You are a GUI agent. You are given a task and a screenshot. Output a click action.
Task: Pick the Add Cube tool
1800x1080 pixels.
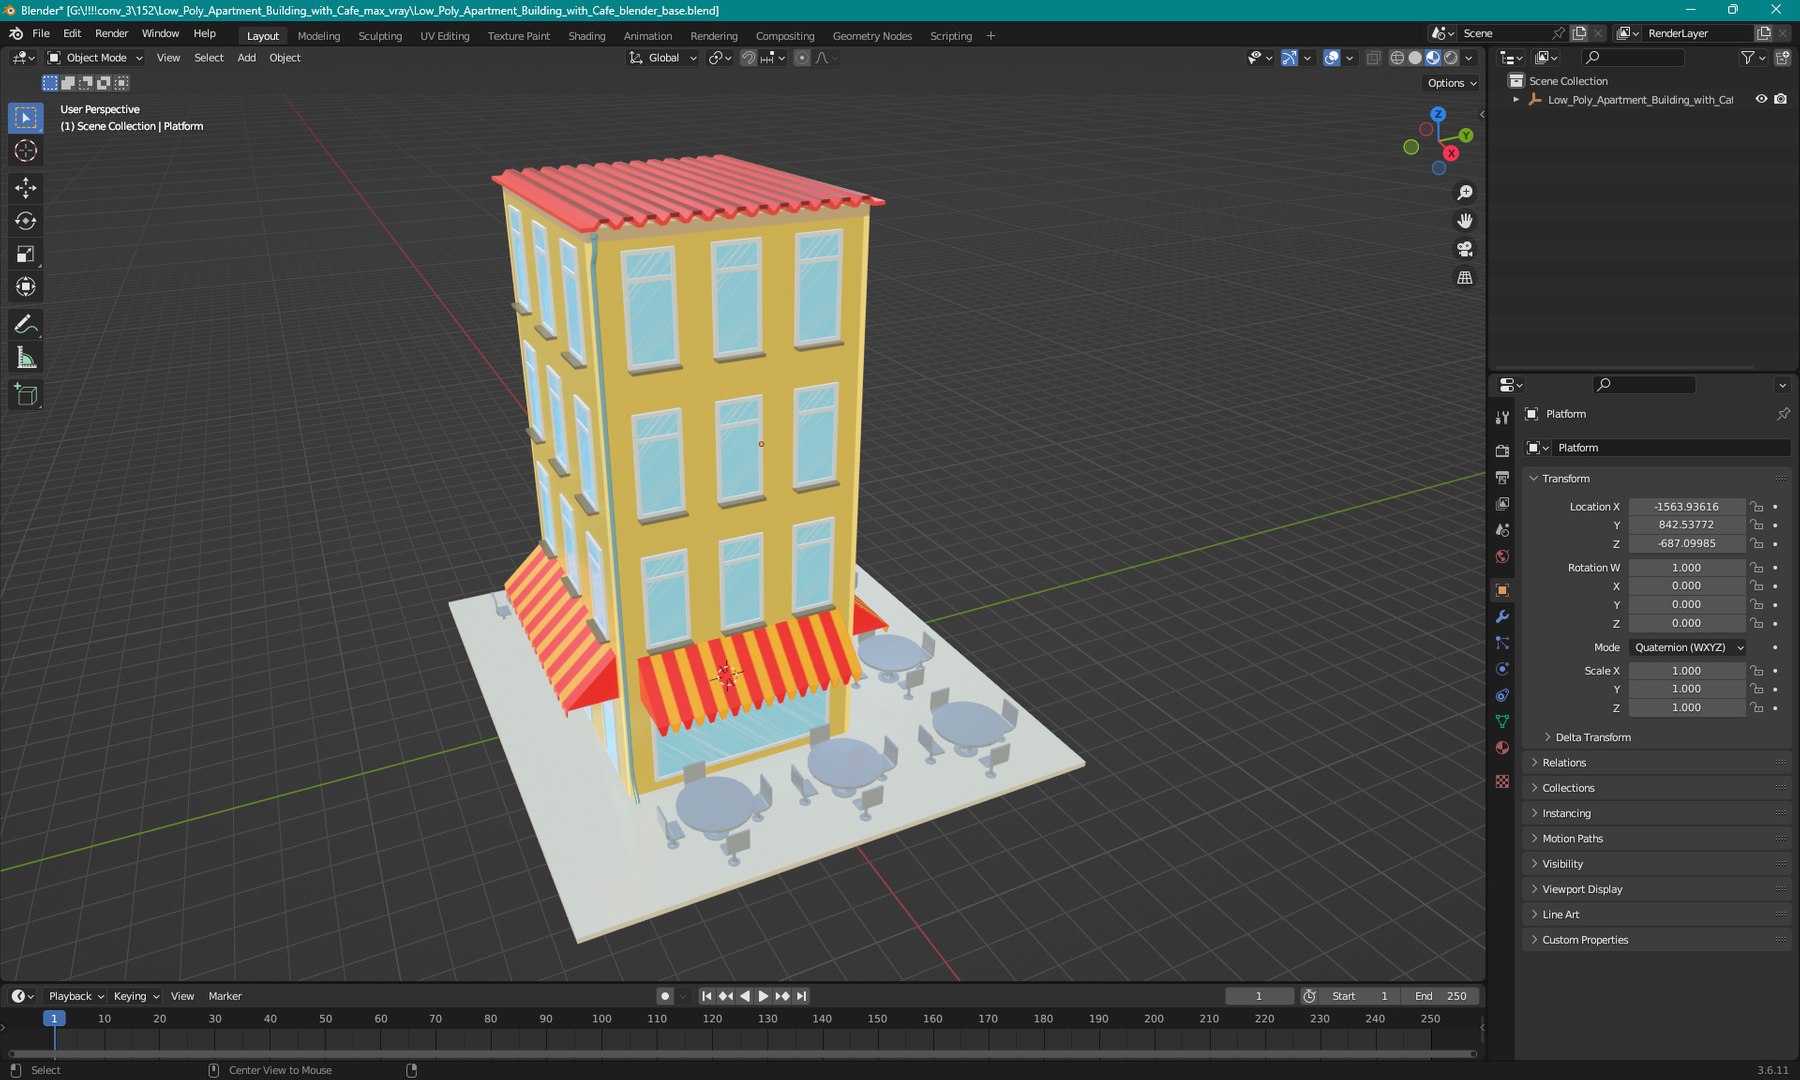click(26, 395)
